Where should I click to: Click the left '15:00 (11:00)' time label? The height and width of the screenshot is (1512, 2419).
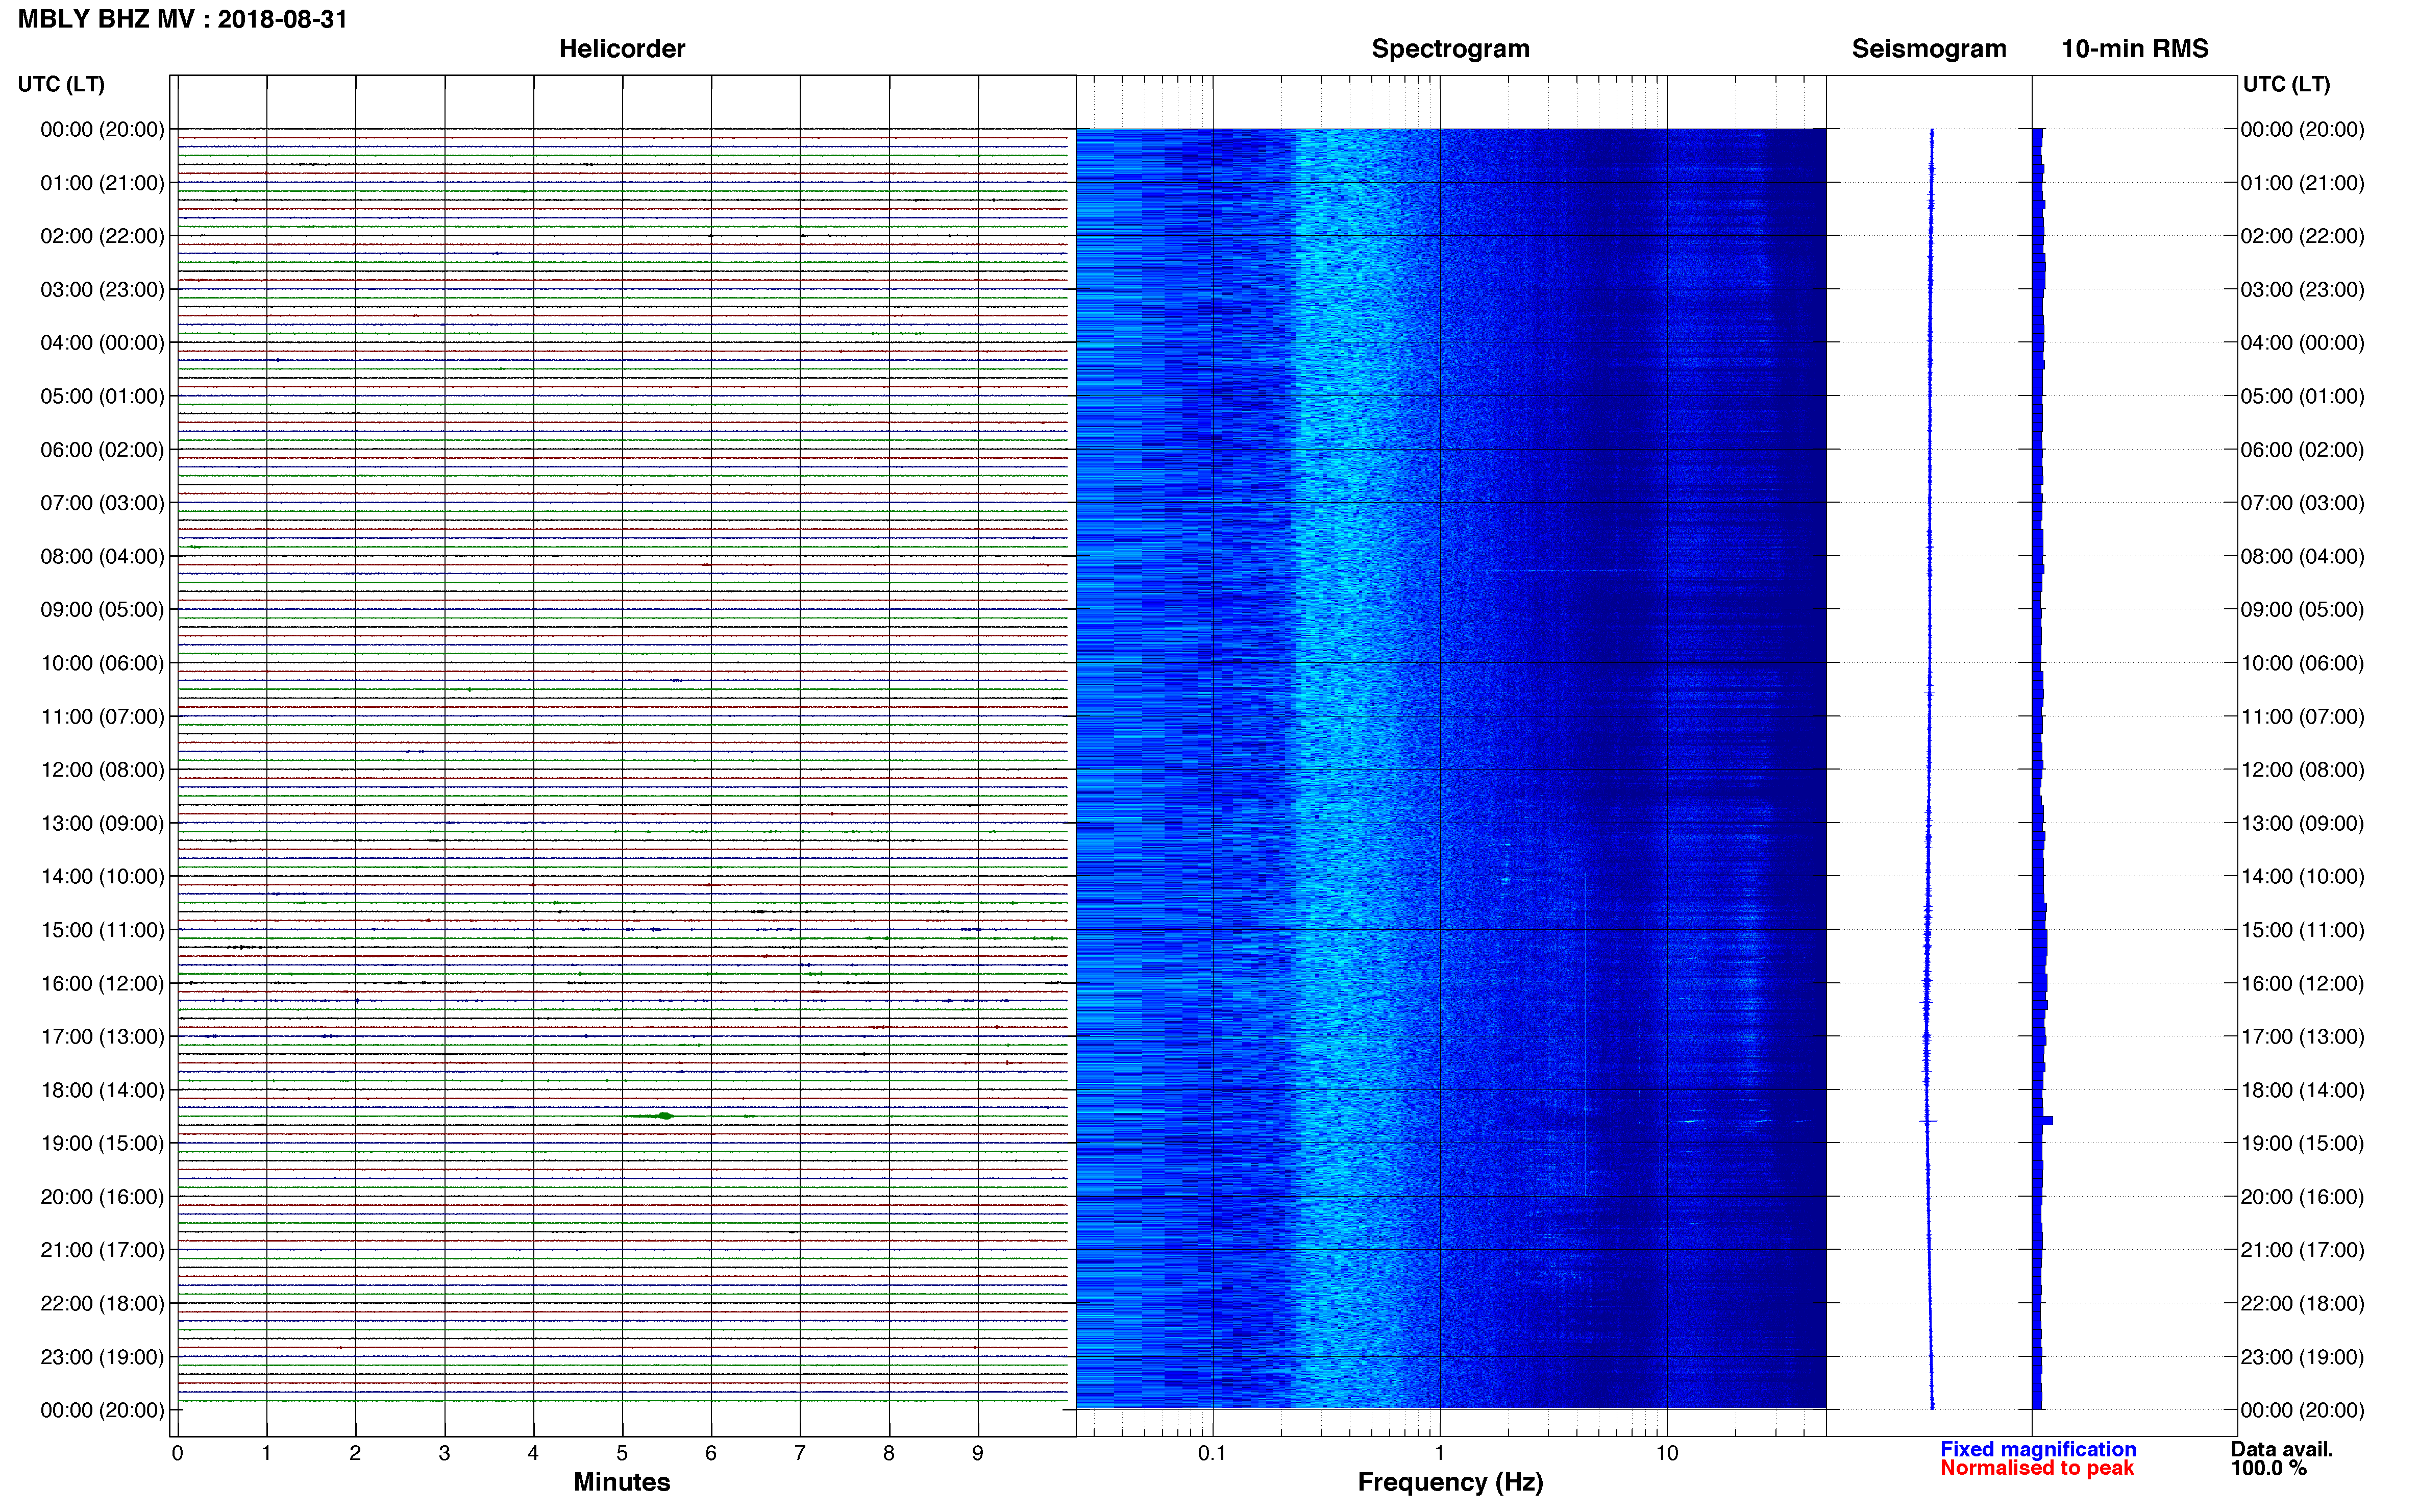point(102,930)
